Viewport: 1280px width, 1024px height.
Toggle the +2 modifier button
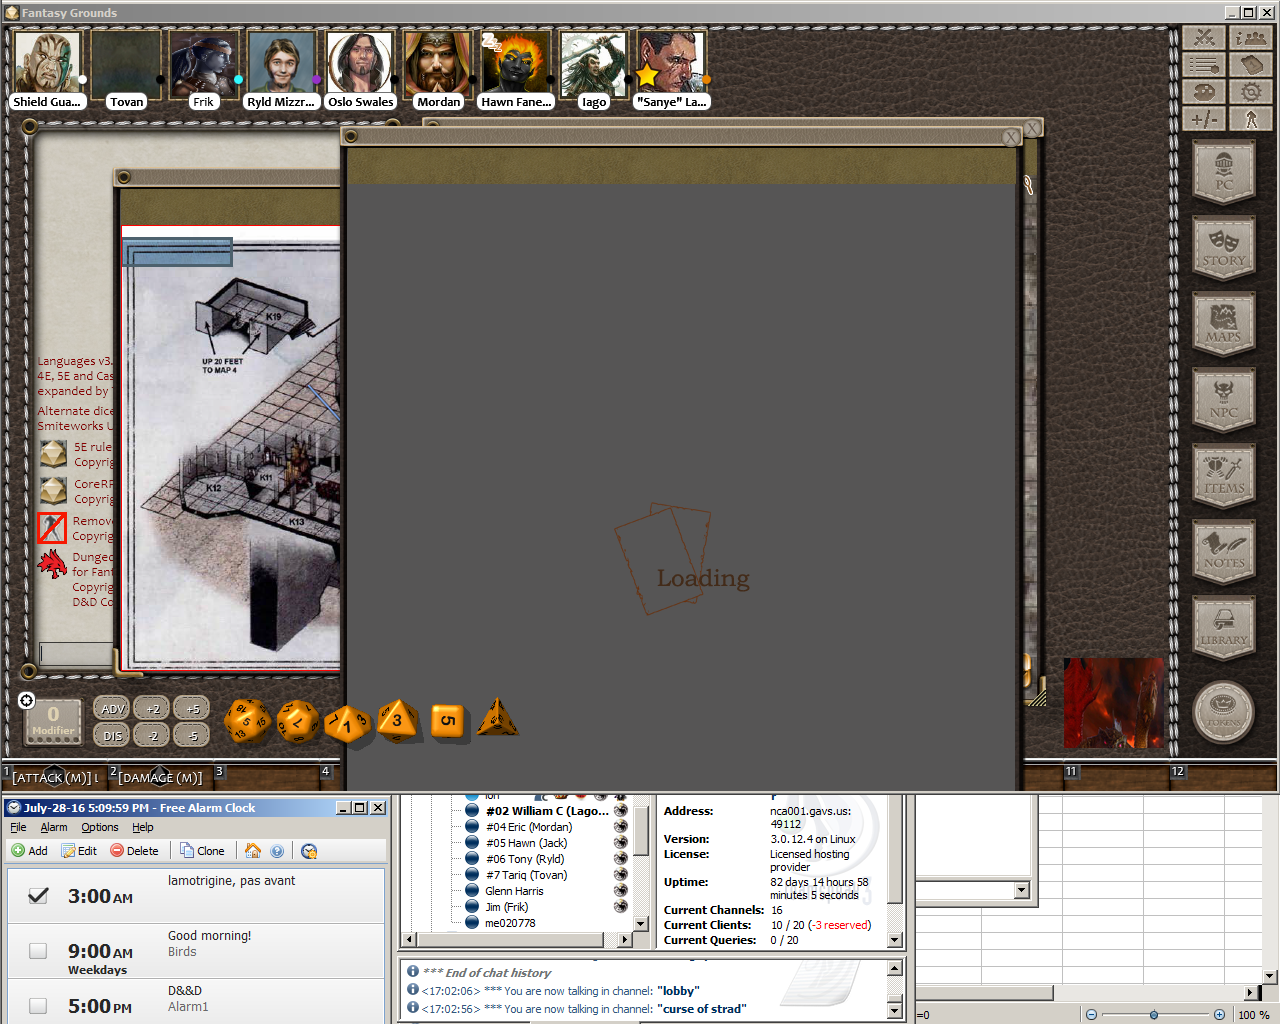[152, 708]
